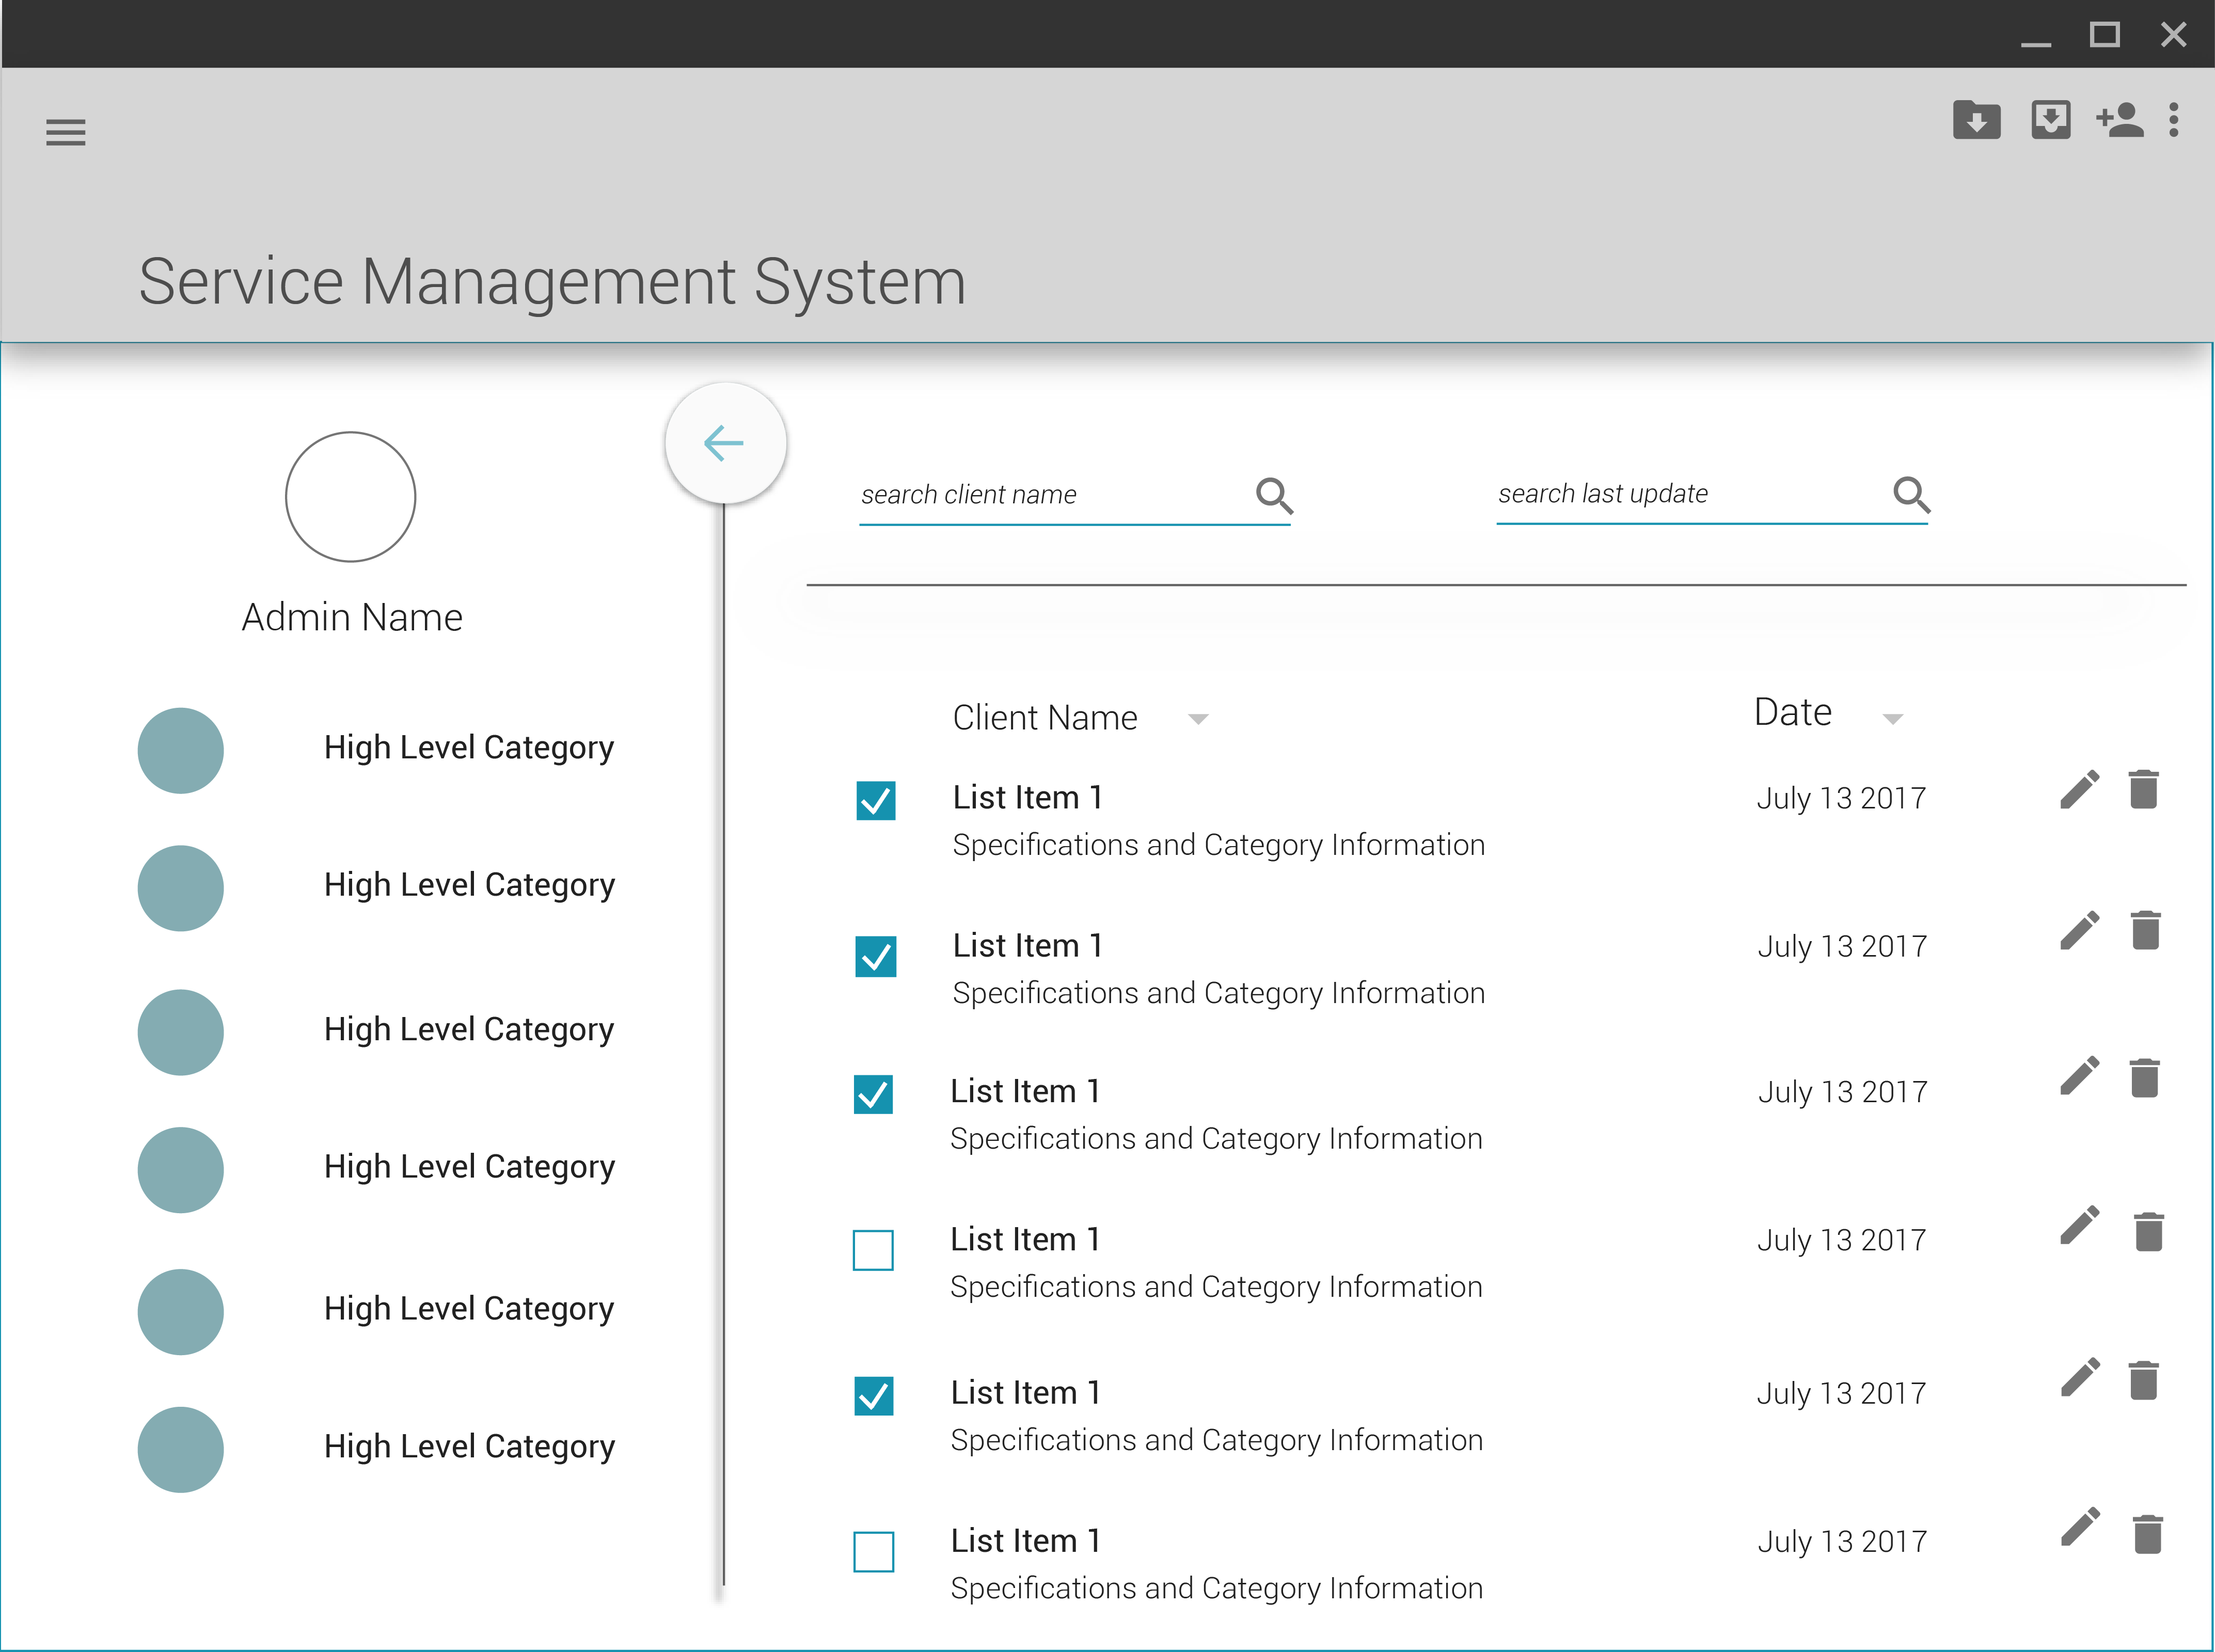The height and width of the screenshot is (1652, 2215).
Task: Click the pencil icon on the second list row
Action: click(x=2080, y=931)
